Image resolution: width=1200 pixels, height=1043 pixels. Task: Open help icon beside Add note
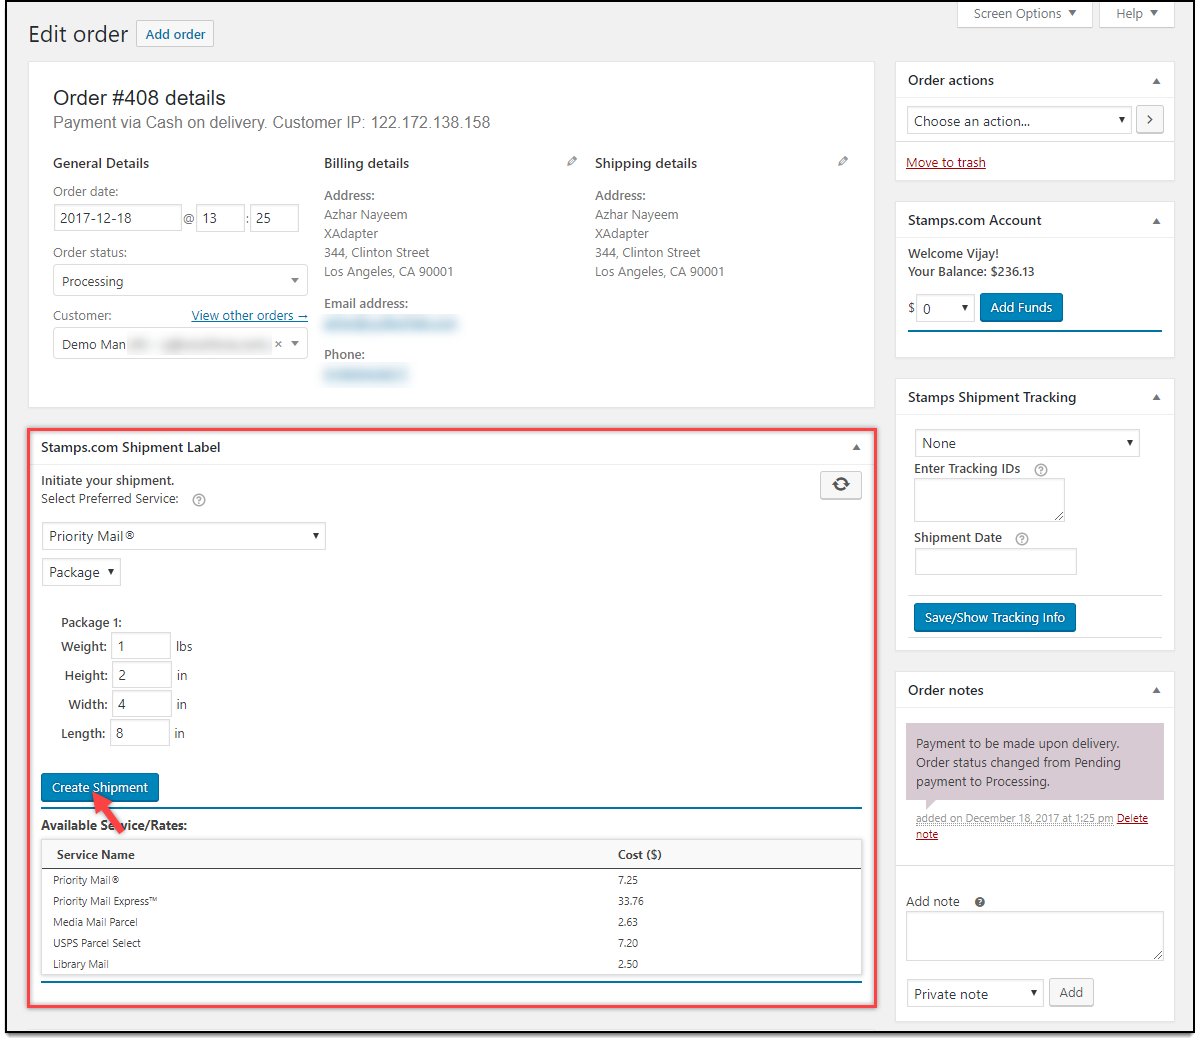[980, 902]
